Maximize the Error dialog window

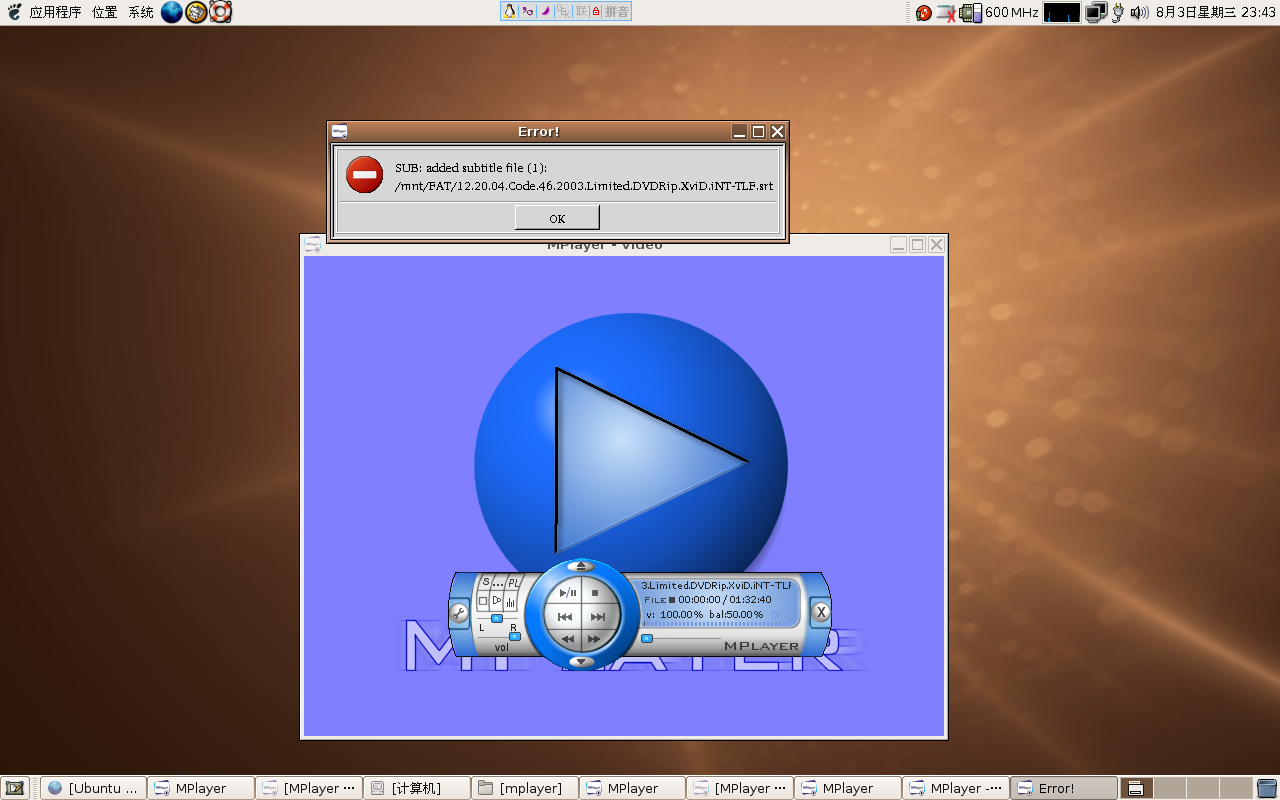[758, 131]
